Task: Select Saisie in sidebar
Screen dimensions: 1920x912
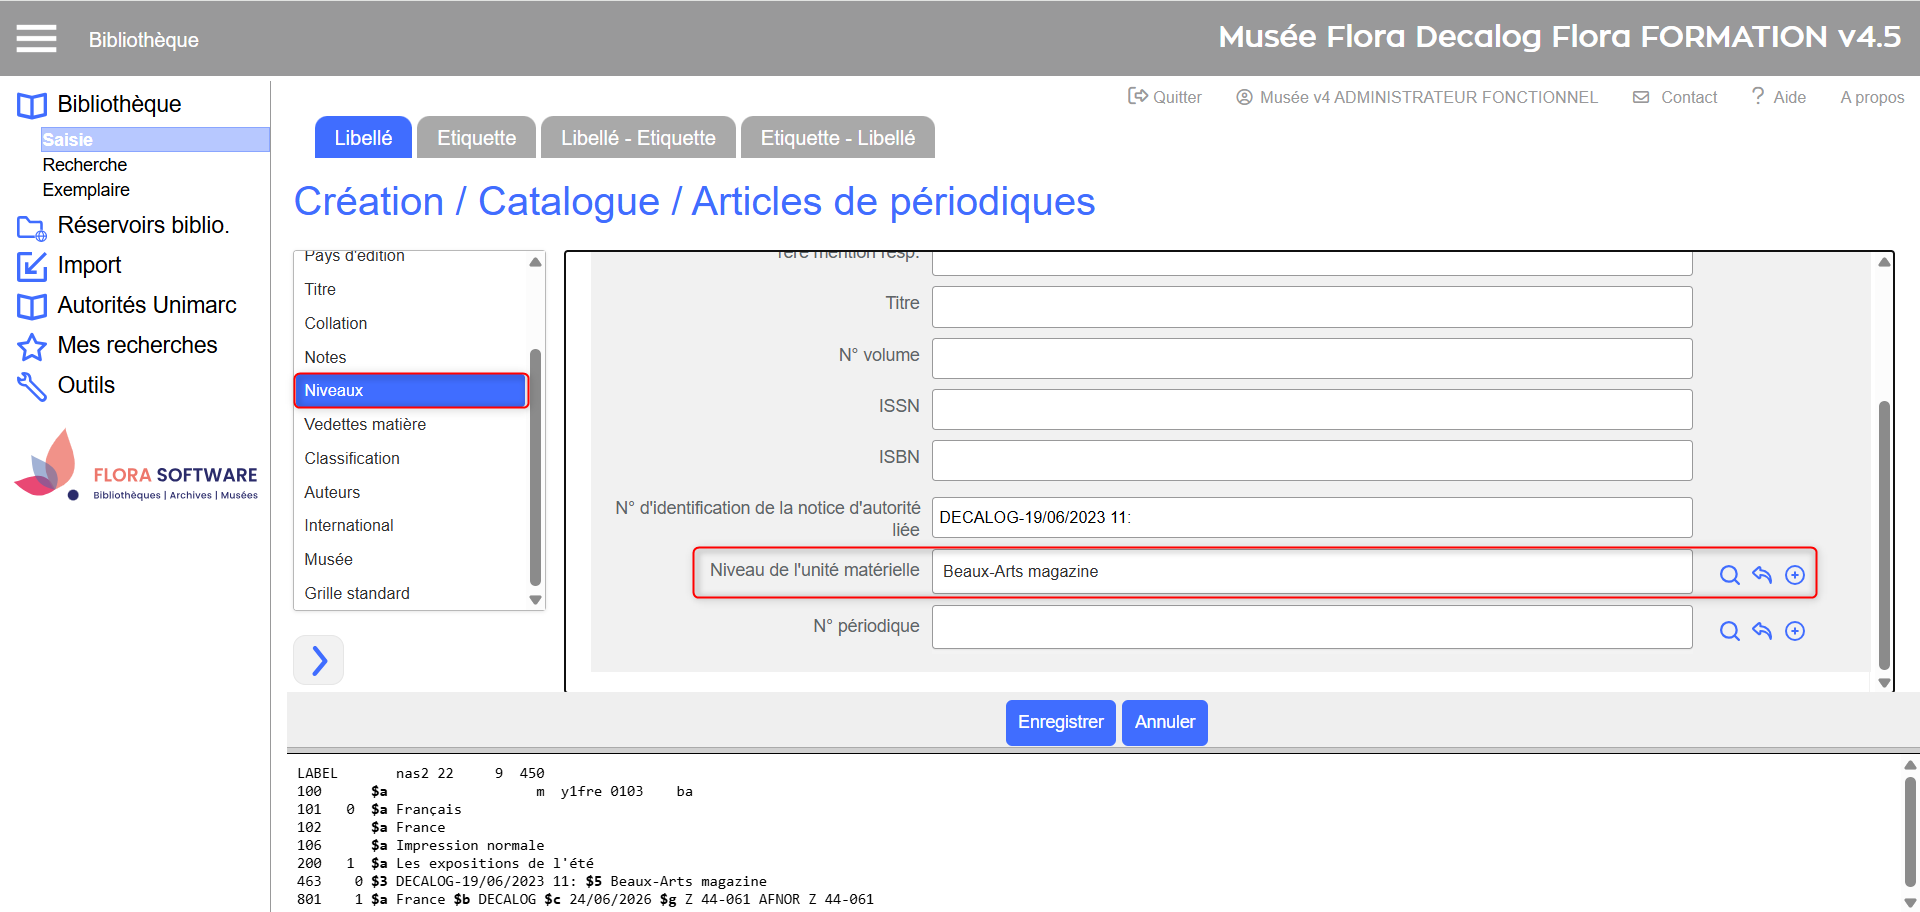Action: (155, 140)
